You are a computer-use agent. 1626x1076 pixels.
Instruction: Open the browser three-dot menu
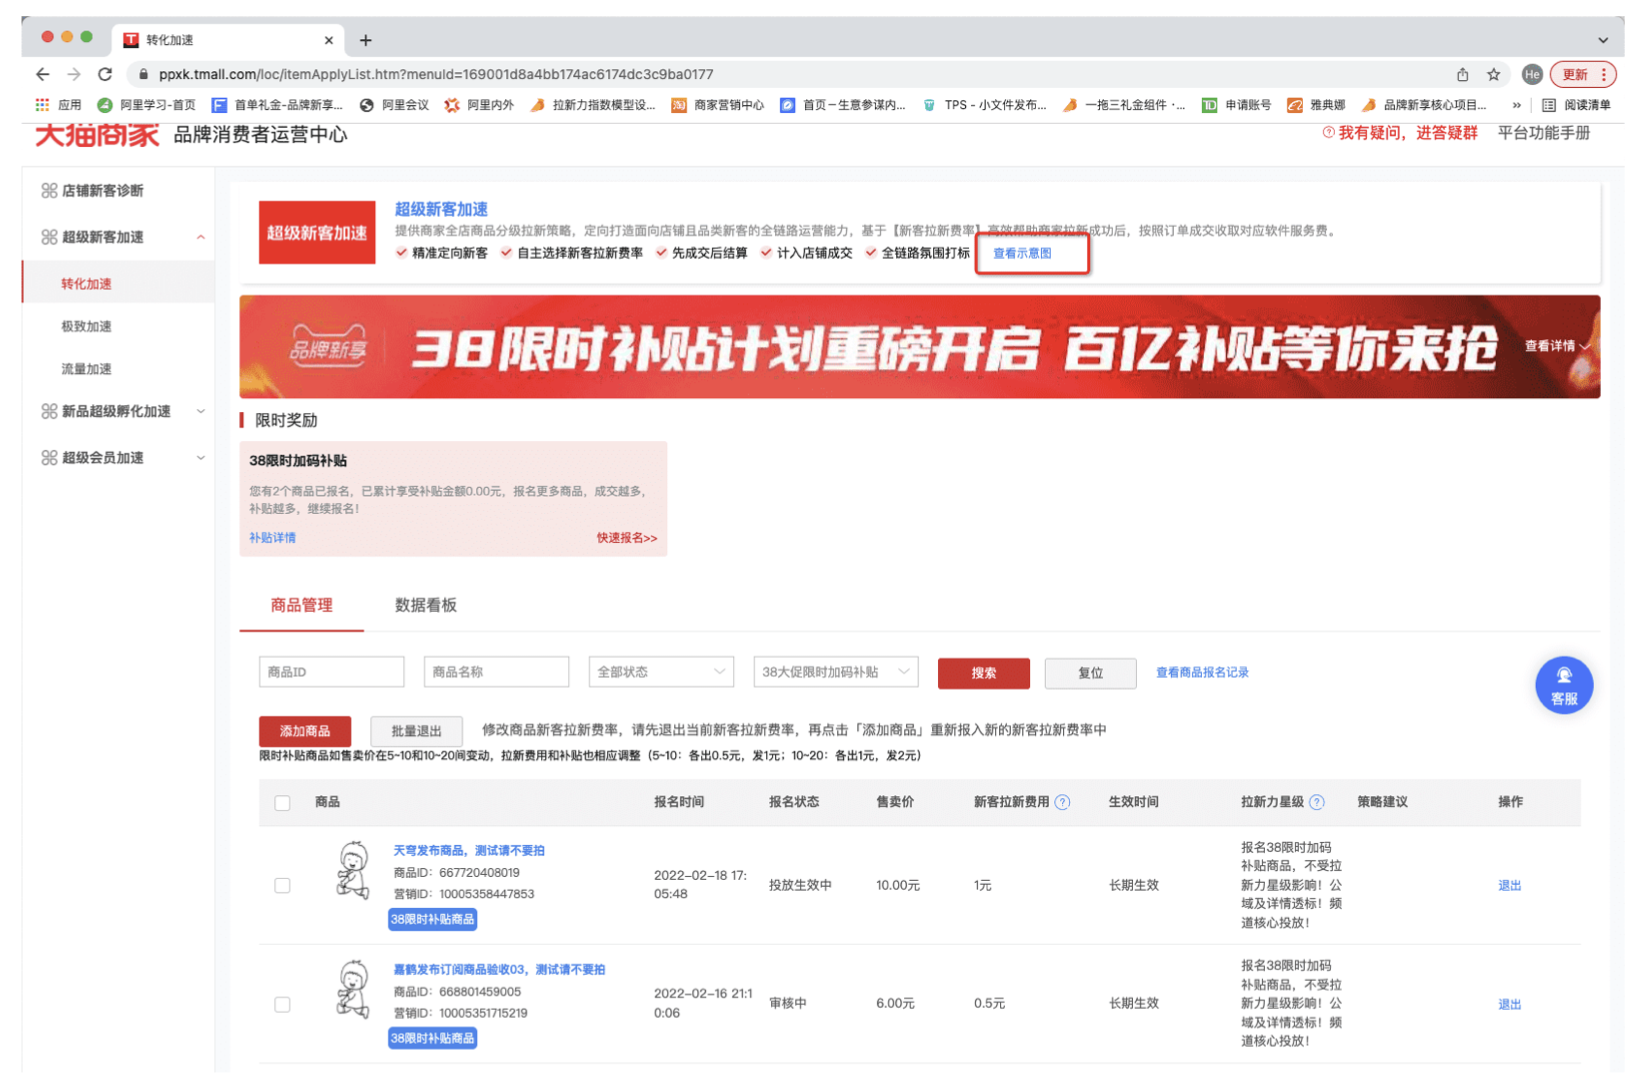click(x=1604, y=74)
